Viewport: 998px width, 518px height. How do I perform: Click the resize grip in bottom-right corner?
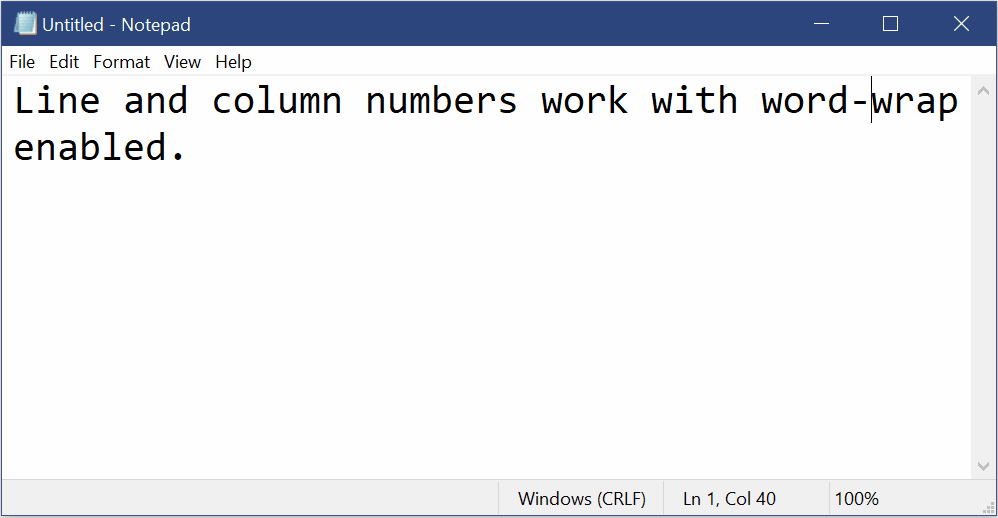click(987, 507)
